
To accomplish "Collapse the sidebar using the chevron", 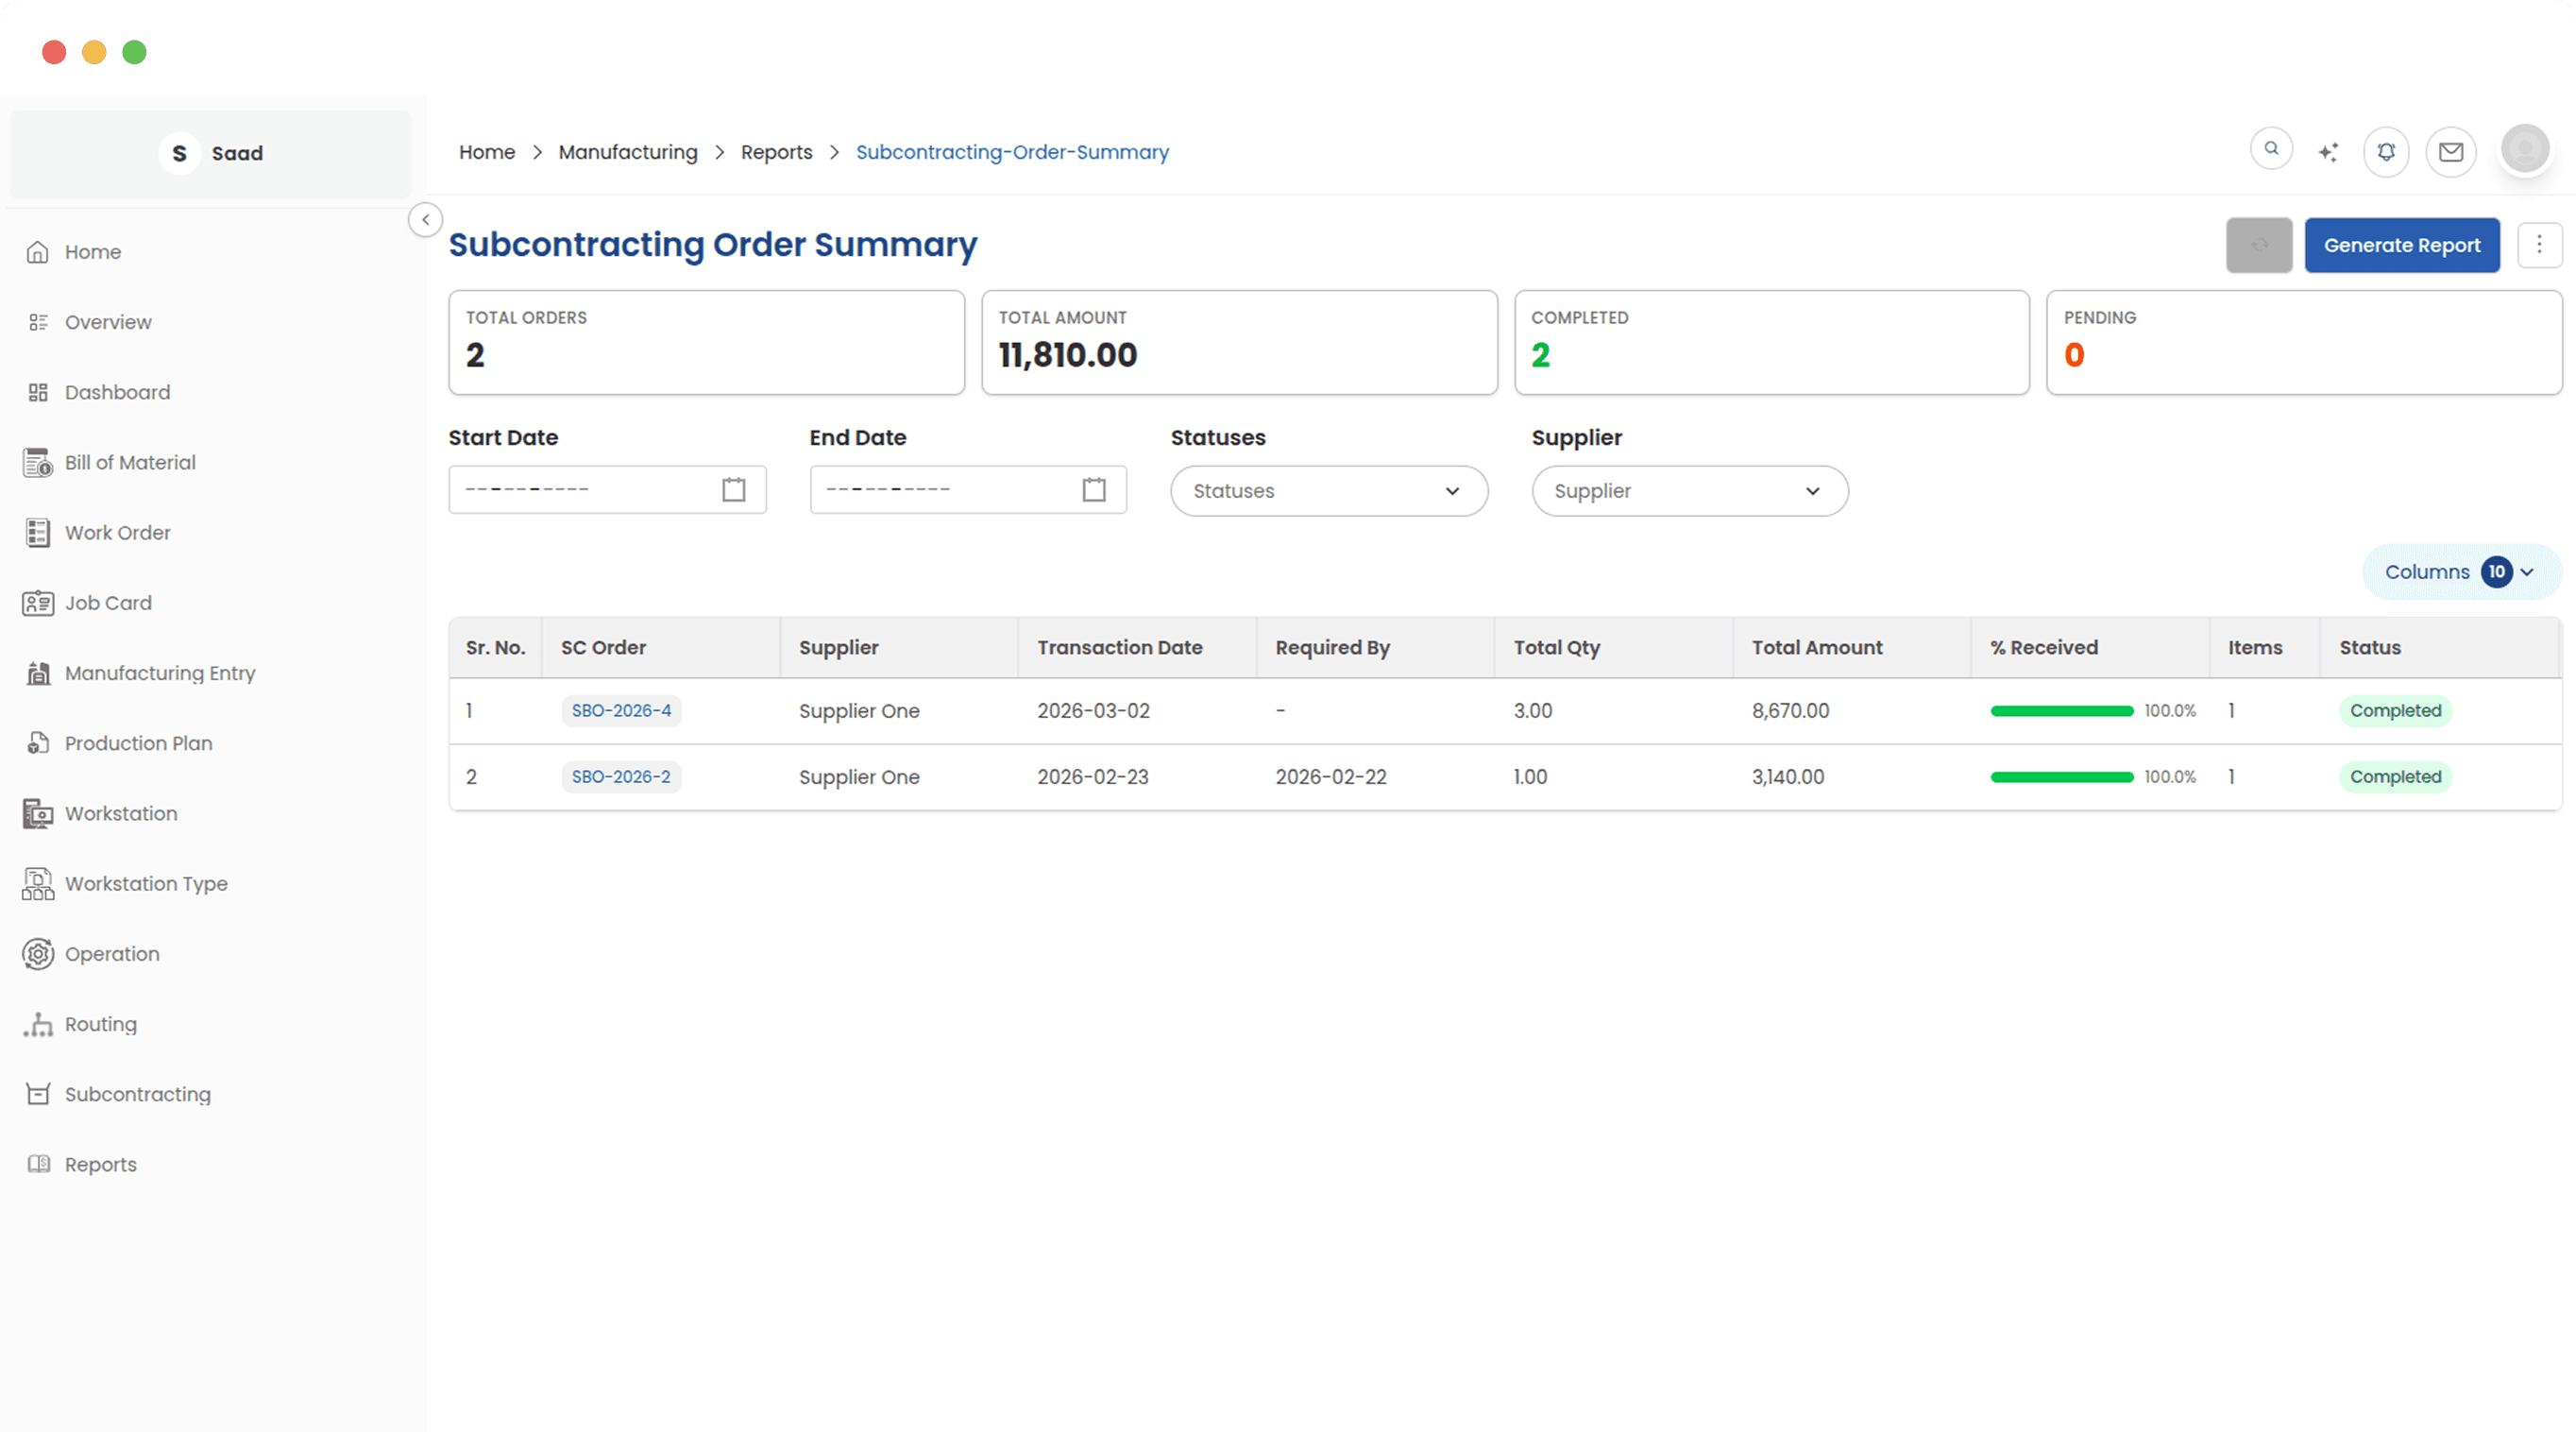I will 424,219.
